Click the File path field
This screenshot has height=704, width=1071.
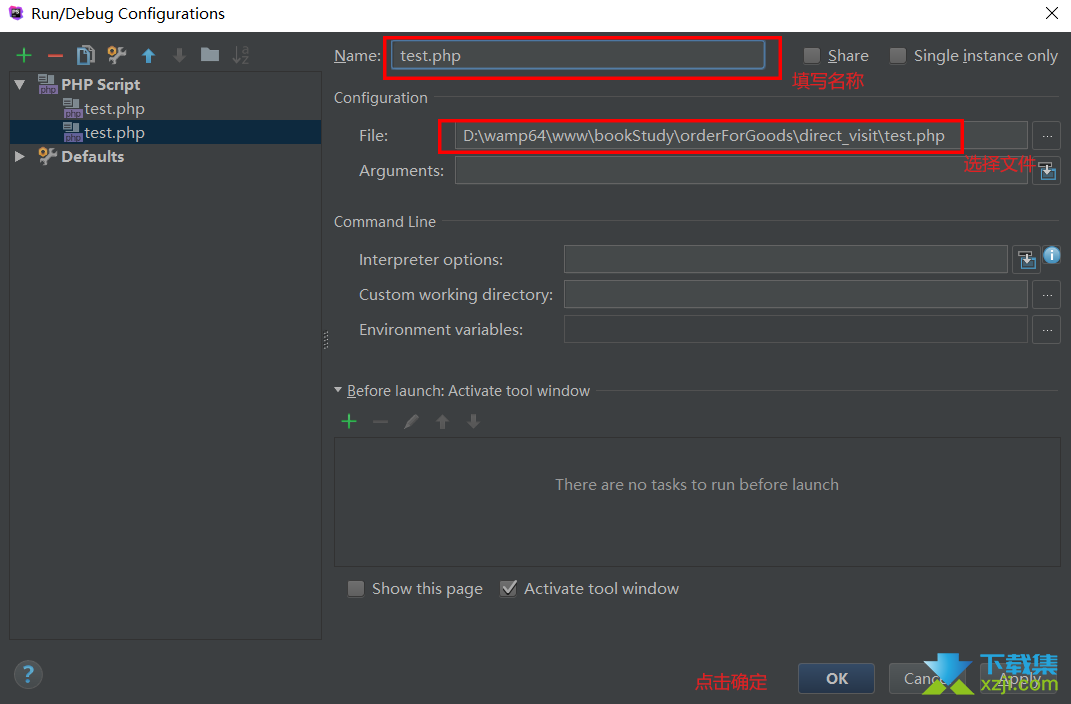tap(741, 135)
